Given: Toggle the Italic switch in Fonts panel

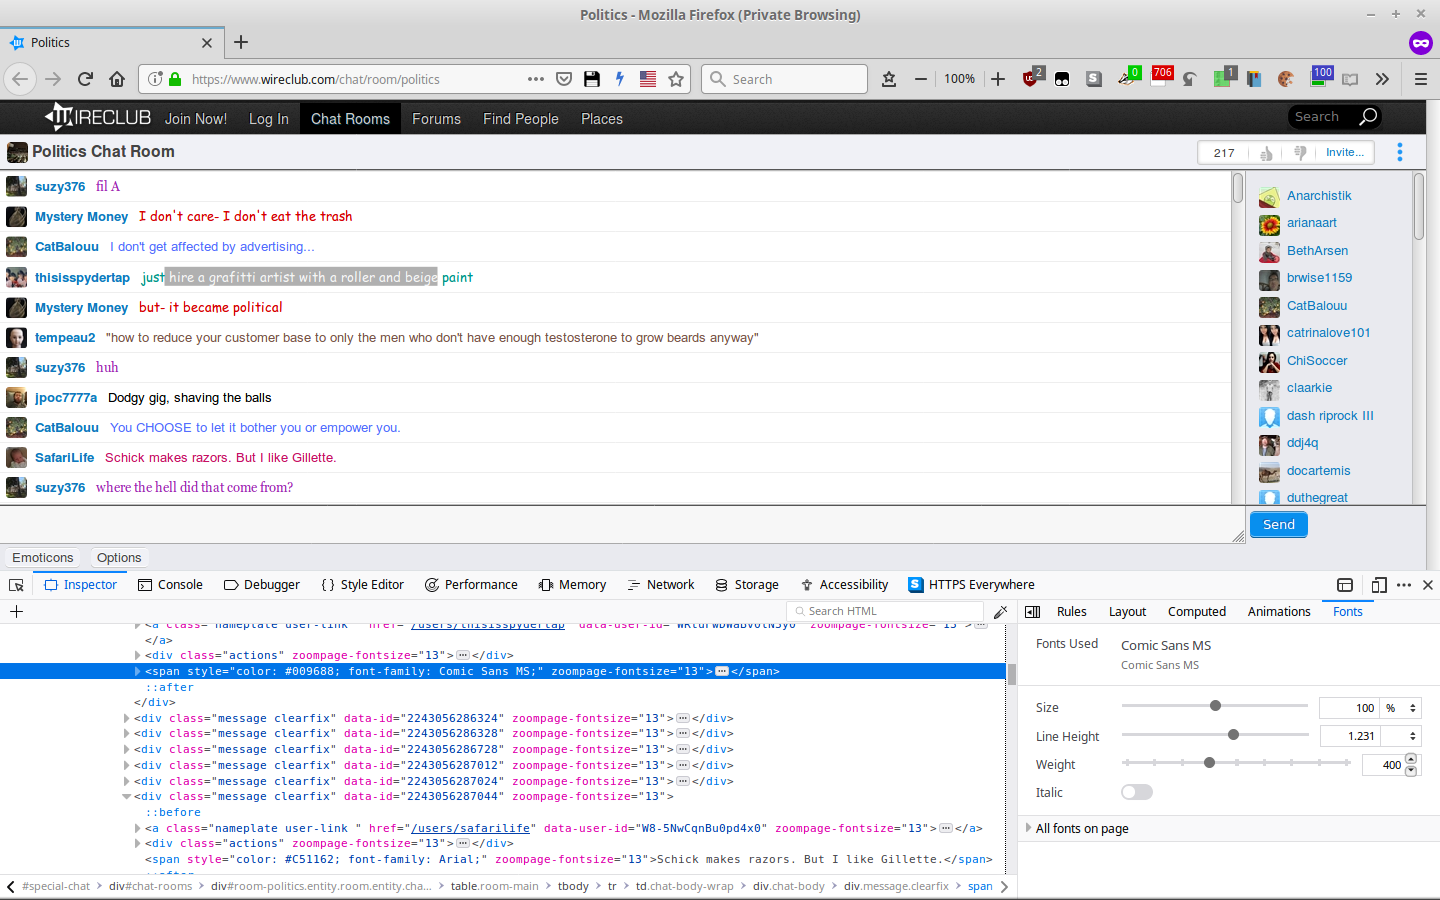Looking at the screenshot, I should [1137, 792].
